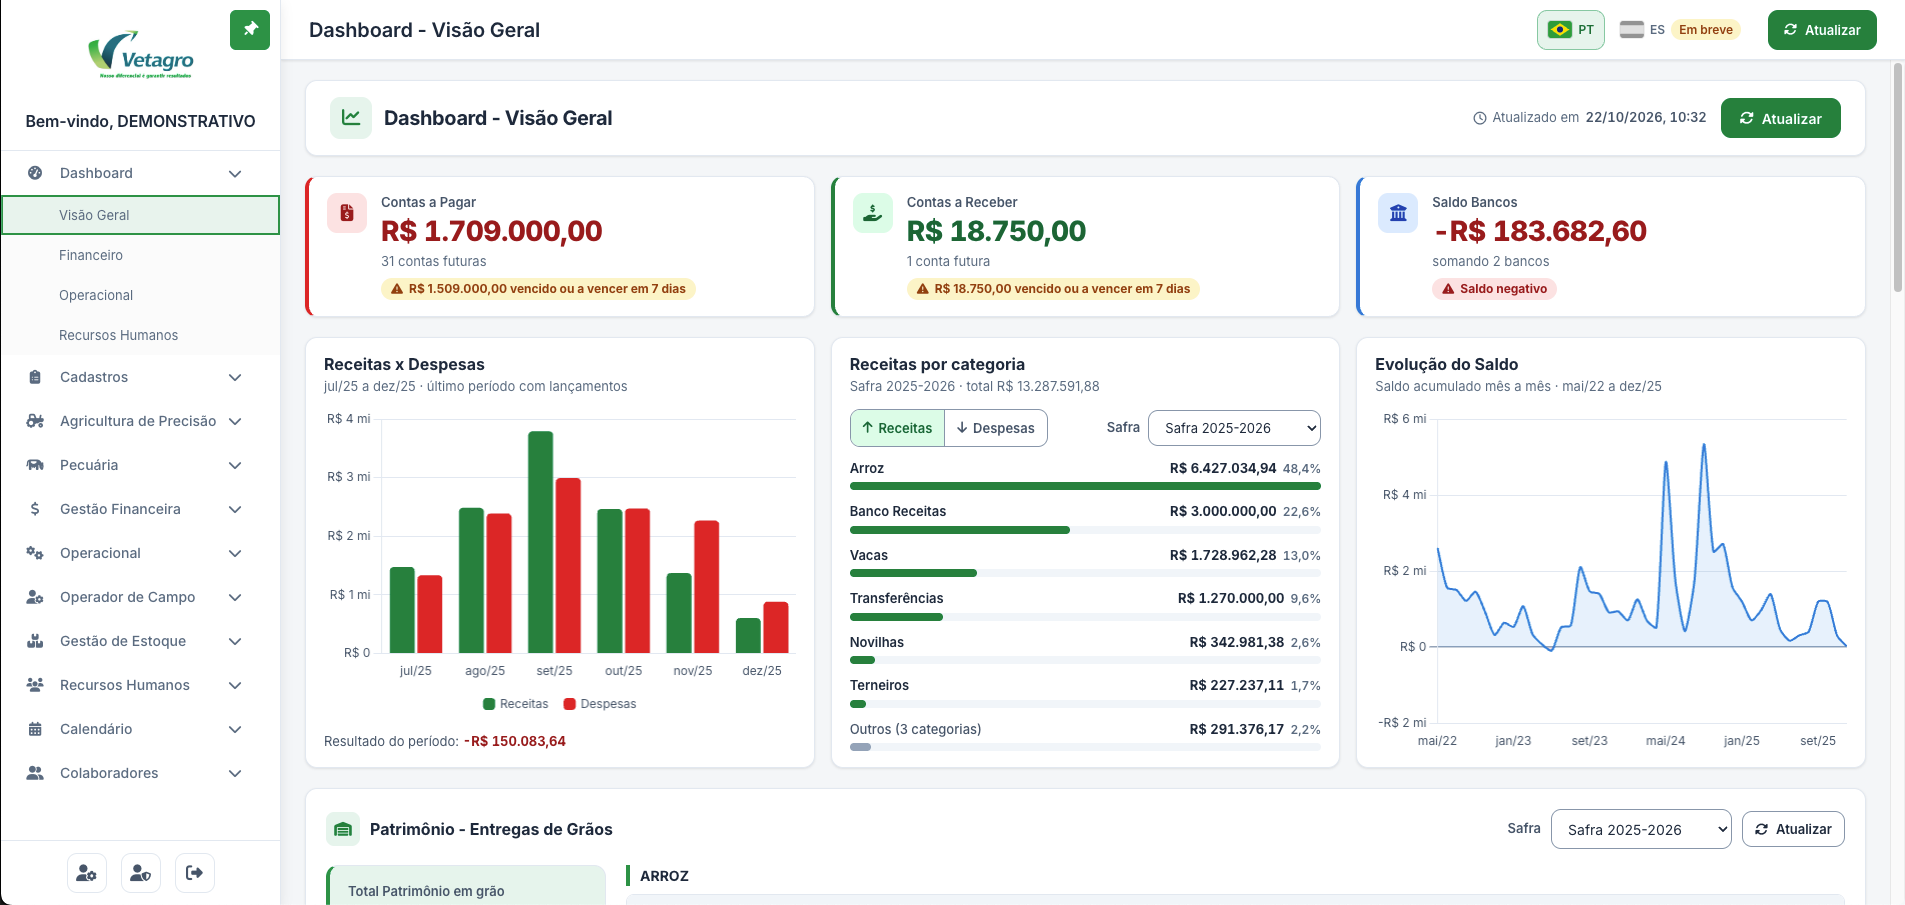Open the Financeiro submenu item
This screenshot has width=1905, height=905.
[140, 255]
